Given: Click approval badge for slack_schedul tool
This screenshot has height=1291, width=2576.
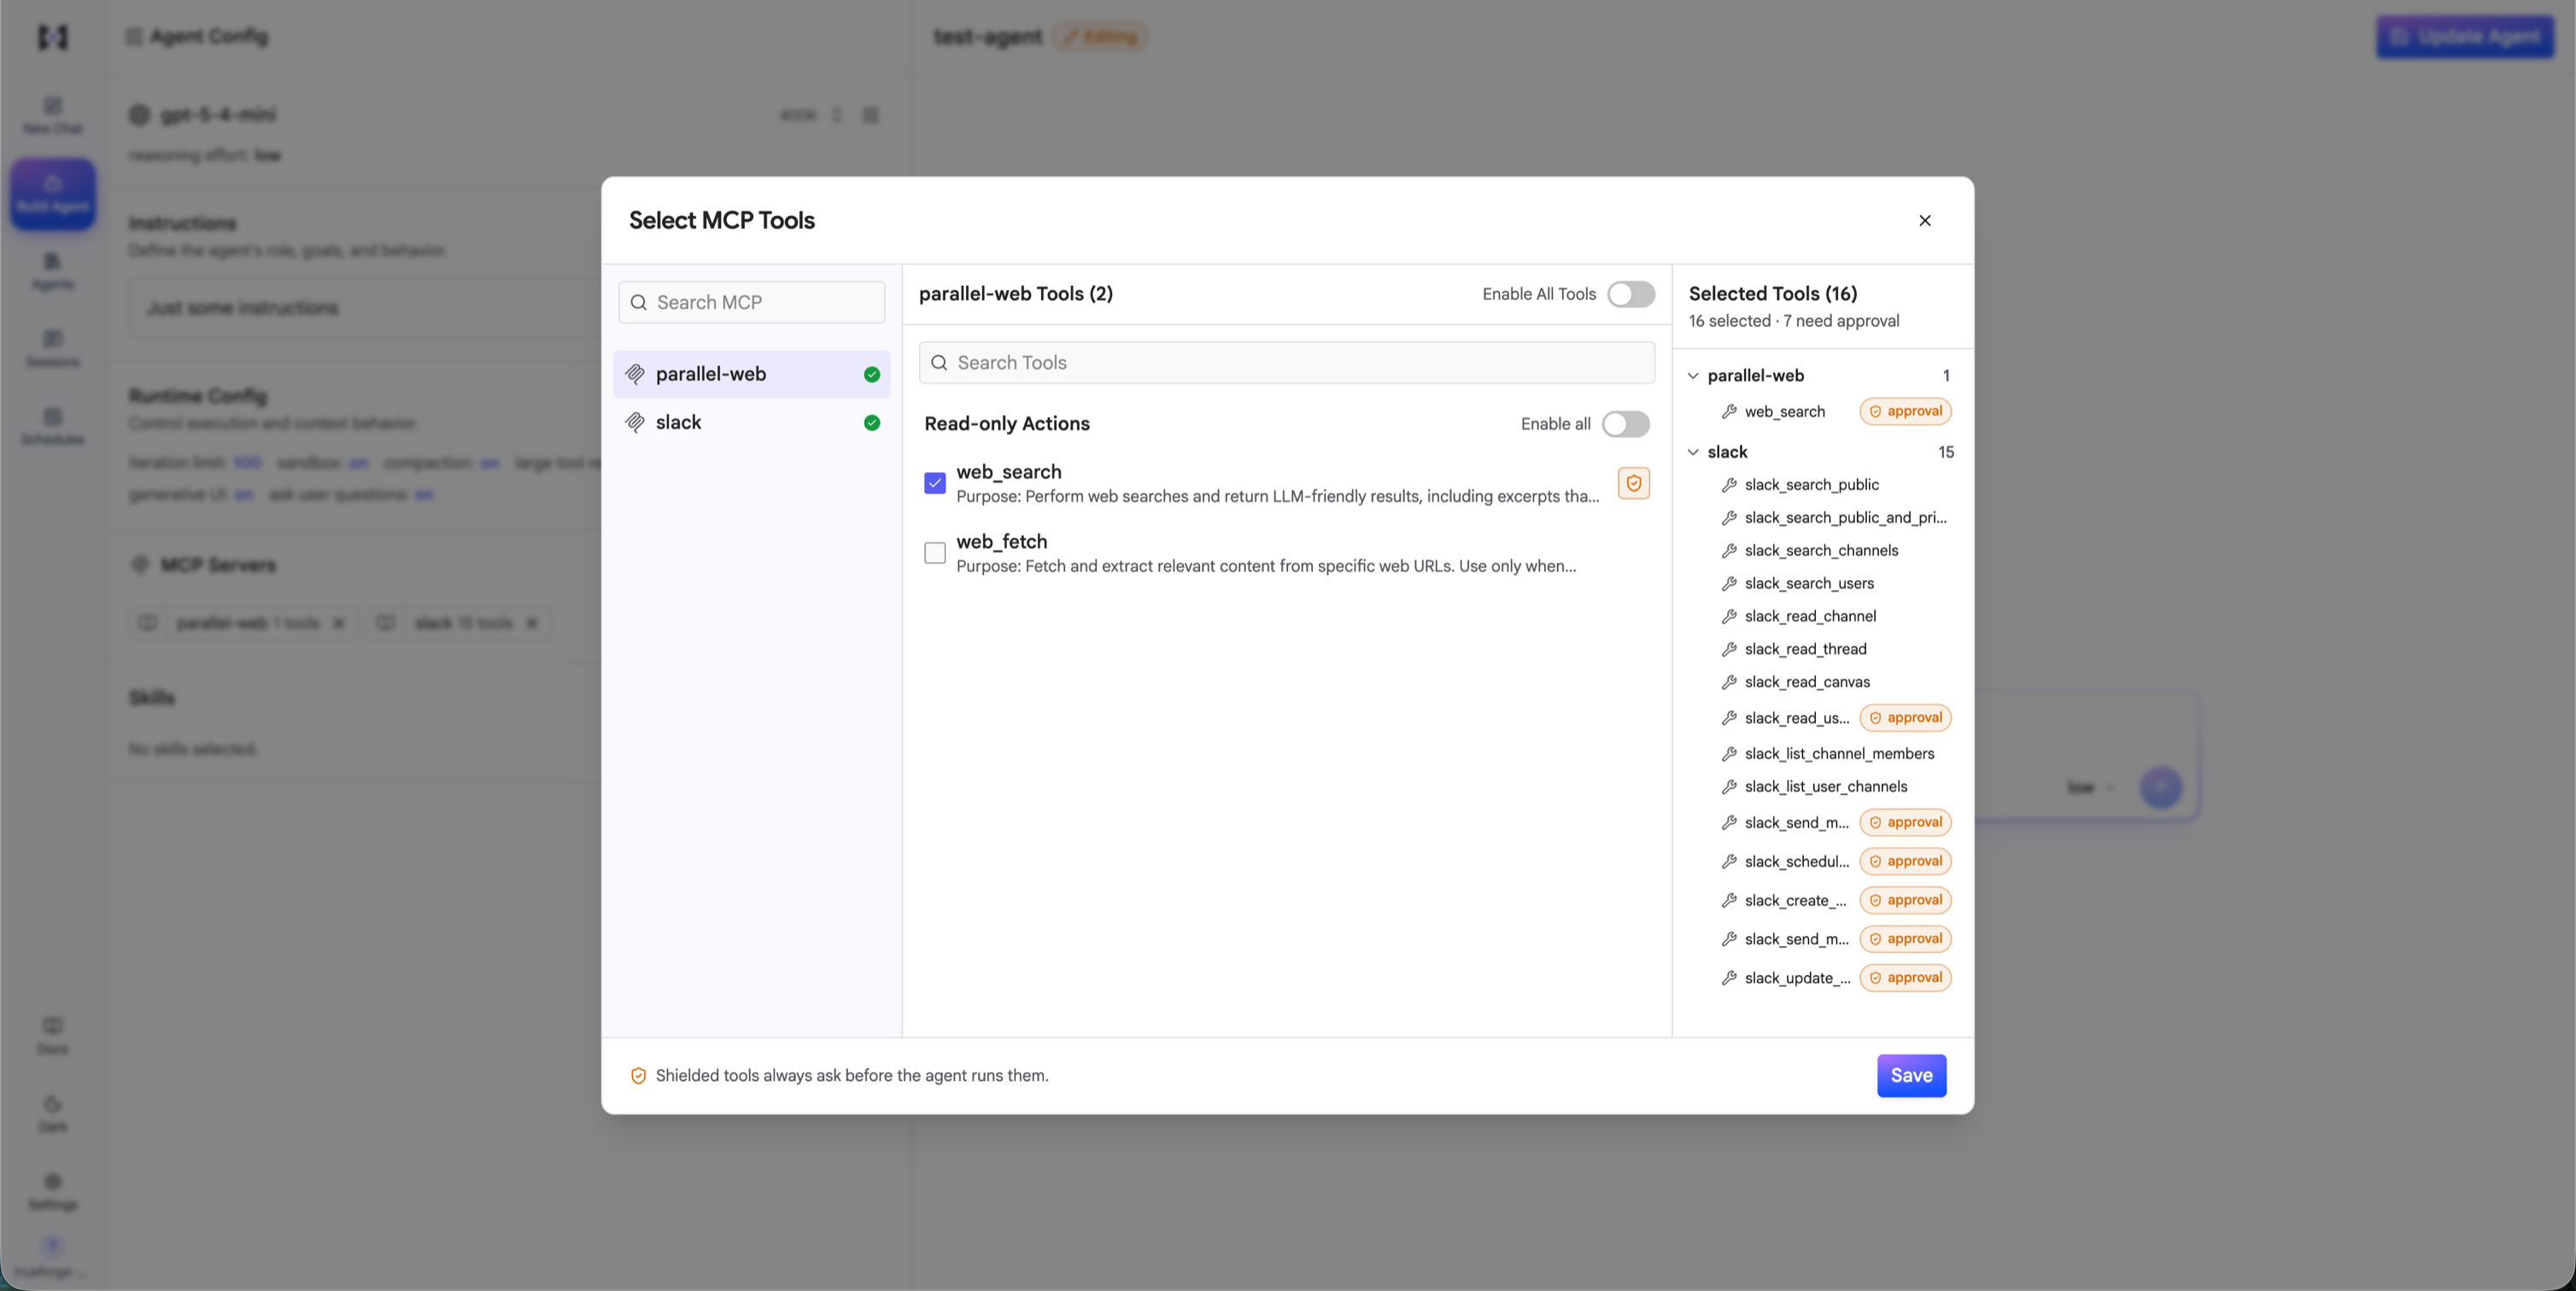Looking at the screenshot, I should (x=1904, y=861).
